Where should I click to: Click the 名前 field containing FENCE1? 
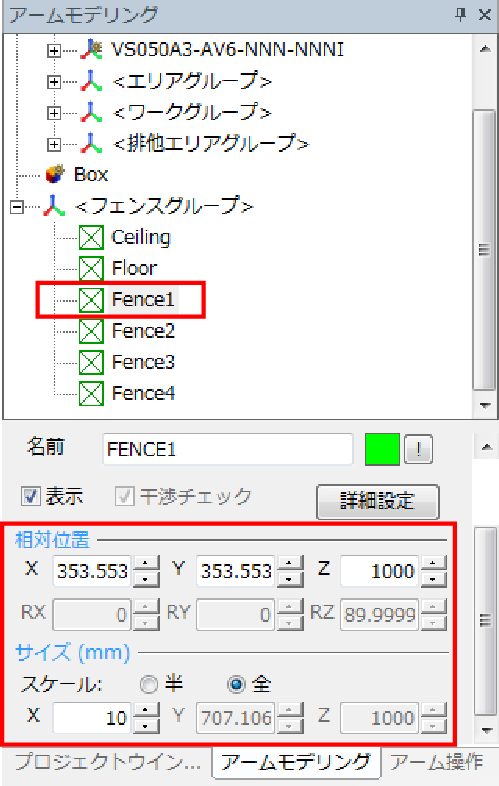point(228,449)
